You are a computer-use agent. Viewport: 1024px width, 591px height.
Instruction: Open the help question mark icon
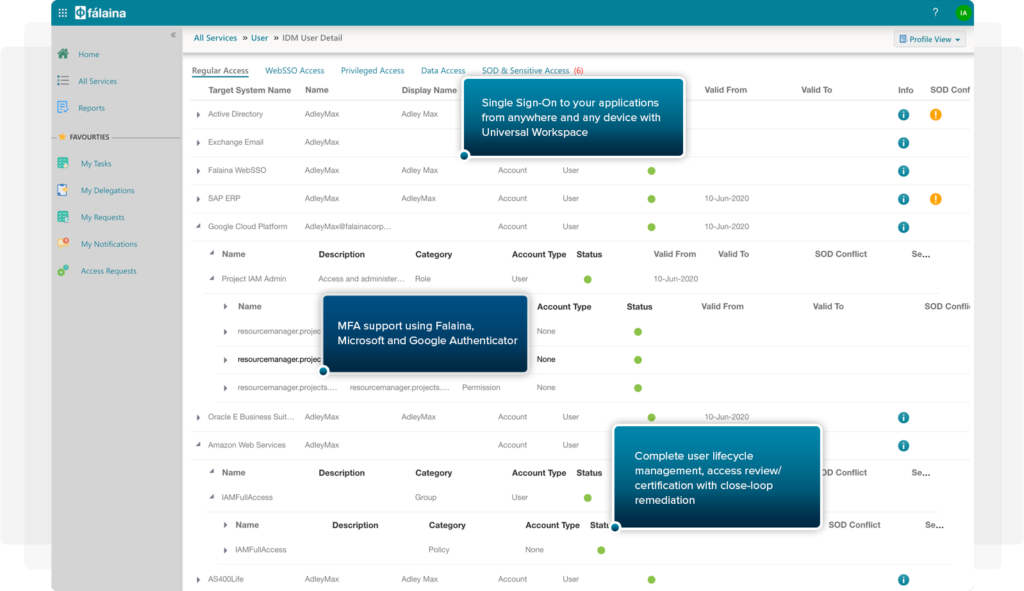tap(935, 12)
